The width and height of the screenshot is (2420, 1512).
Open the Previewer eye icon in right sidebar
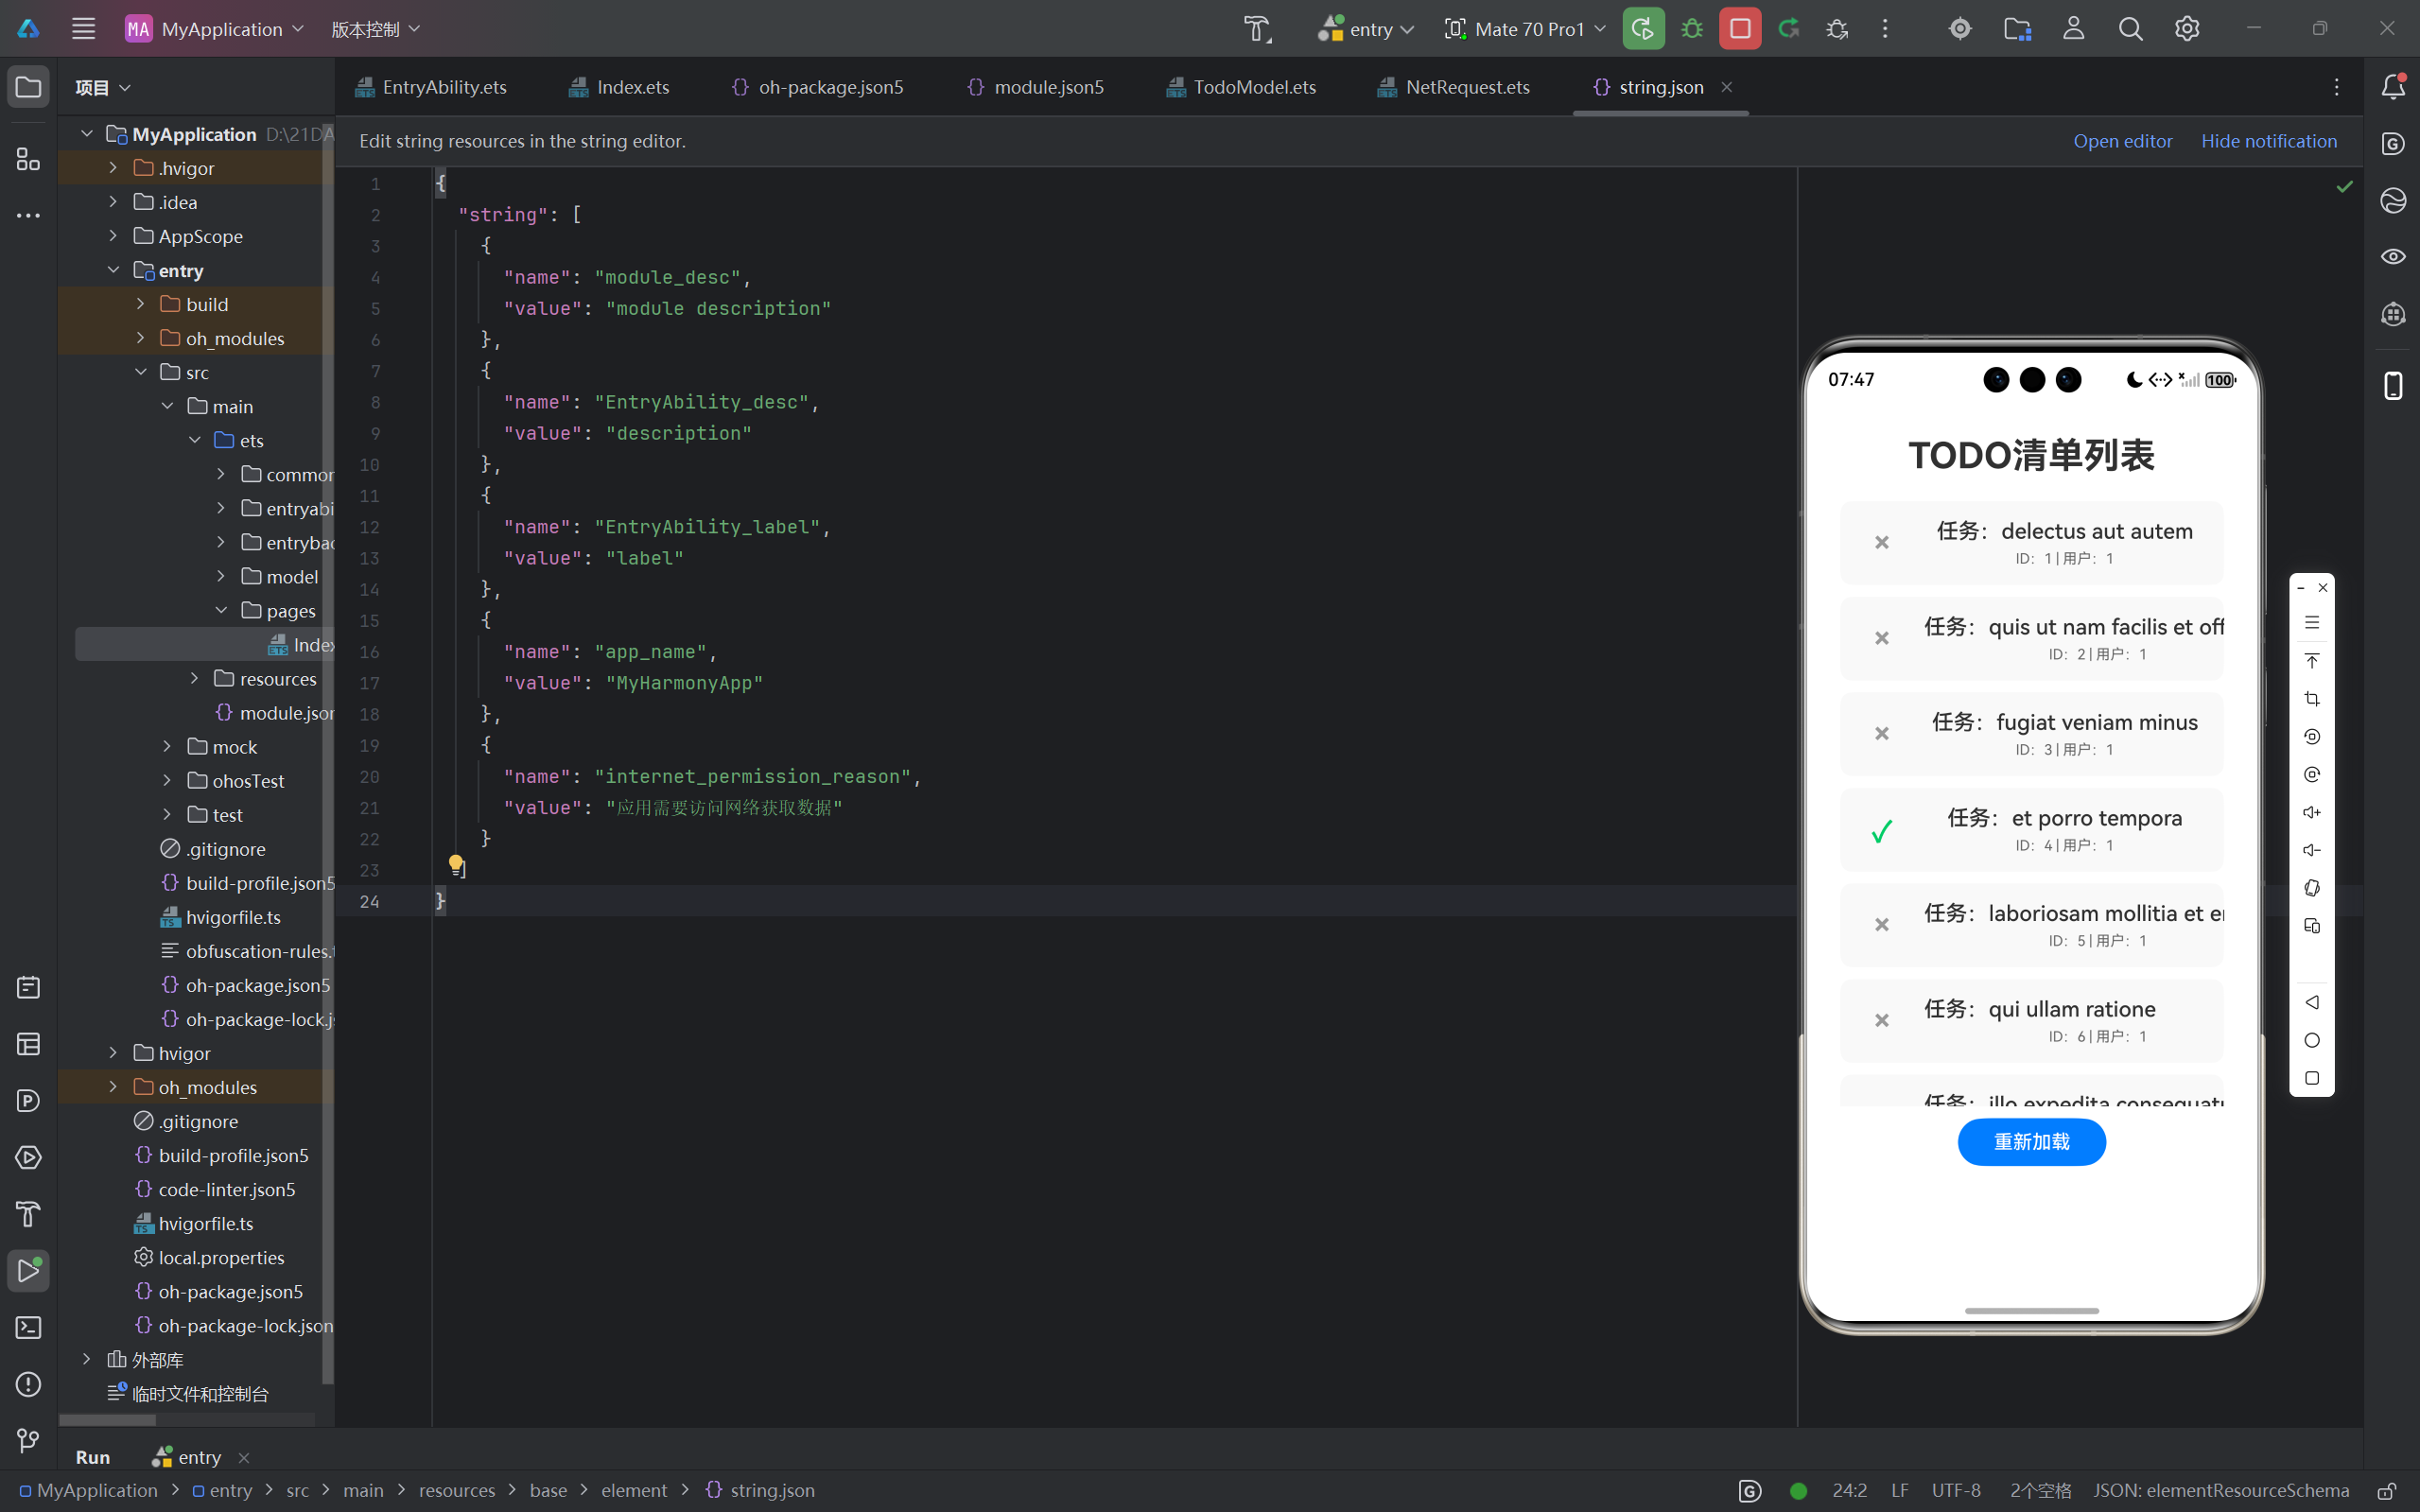[x=2393, y=257]
